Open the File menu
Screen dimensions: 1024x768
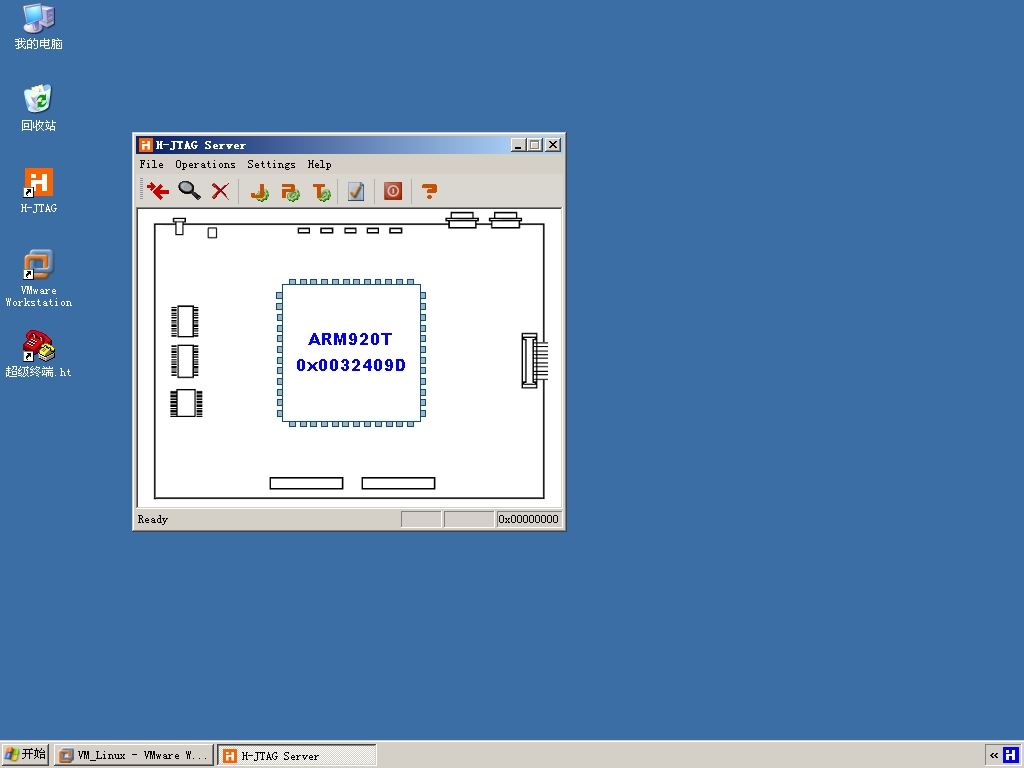click(x=152, y=164)
